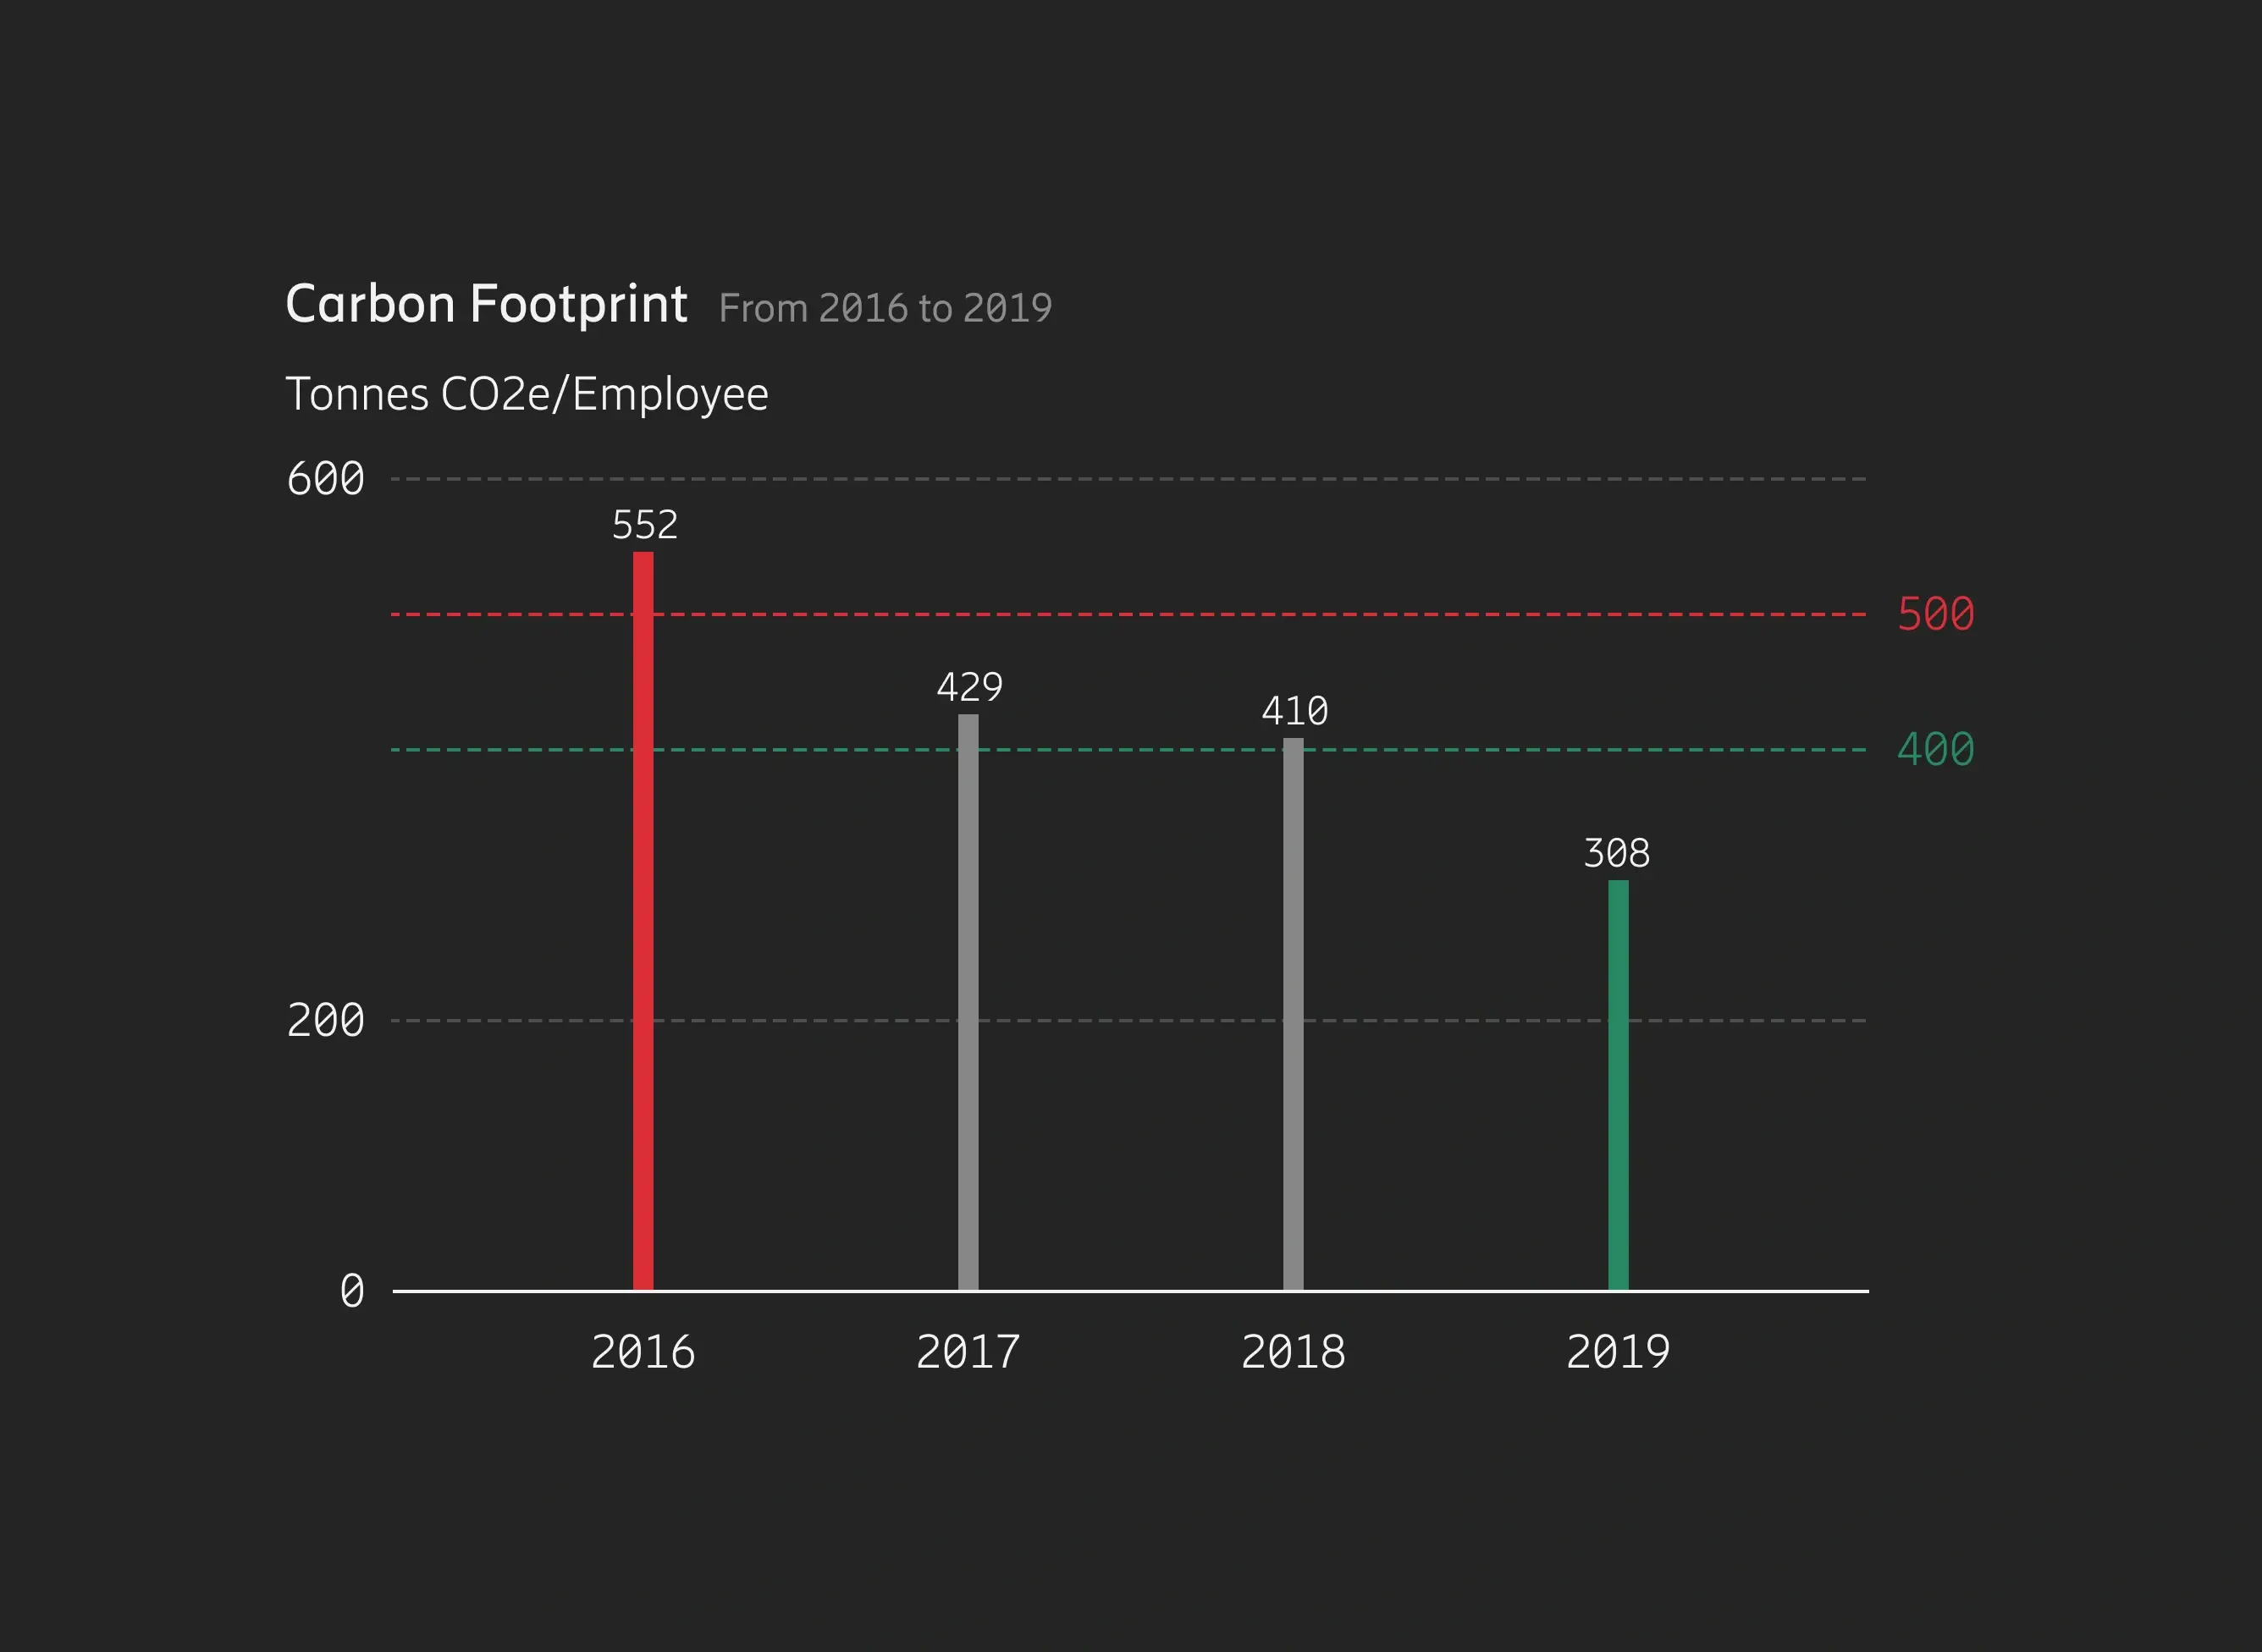The image size is (2262, 1652).
Task: Click the 429 value label
Action: click(969, 687)
